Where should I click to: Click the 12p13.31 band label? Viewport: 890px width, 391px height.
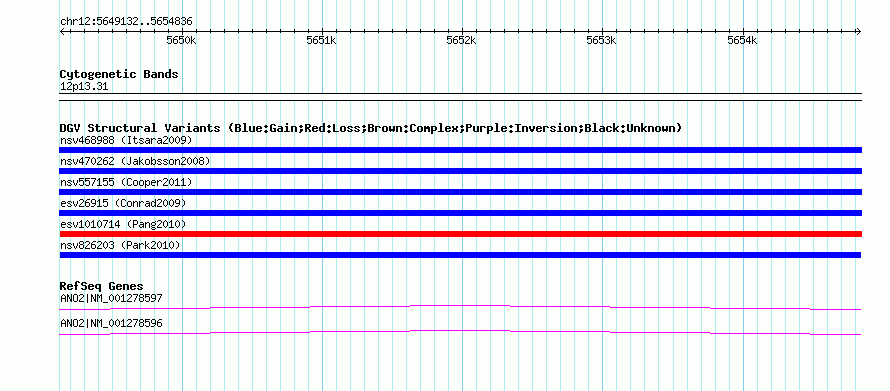[x=83, y=87]
